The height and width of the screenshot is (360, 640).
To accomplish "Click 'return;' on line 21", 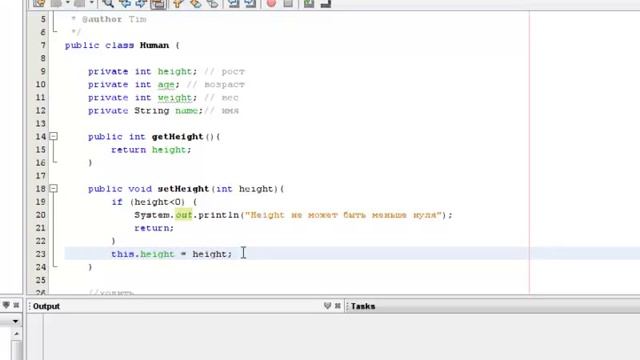I will (x=154, y=228).
